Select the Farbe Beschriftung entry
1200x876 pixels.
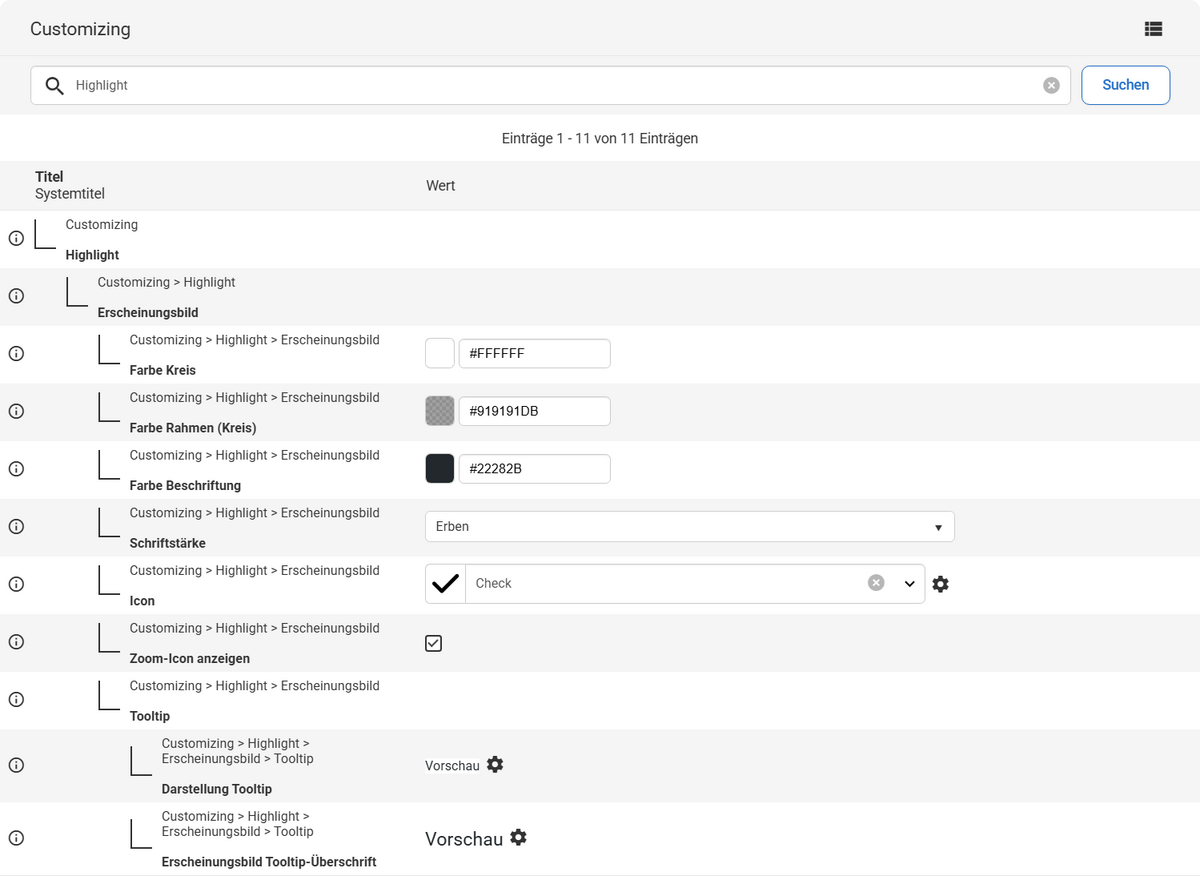(185, 486)
